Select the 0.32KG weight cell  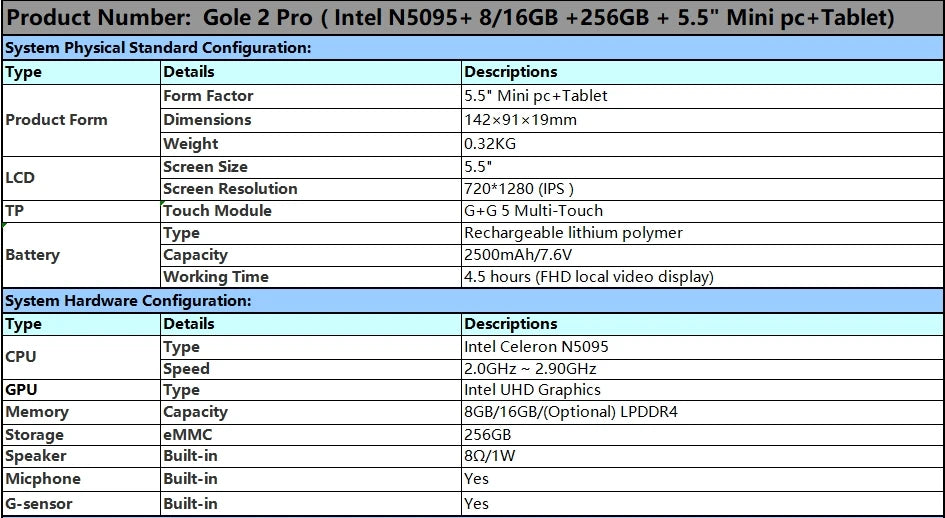(x=490, y=144)
